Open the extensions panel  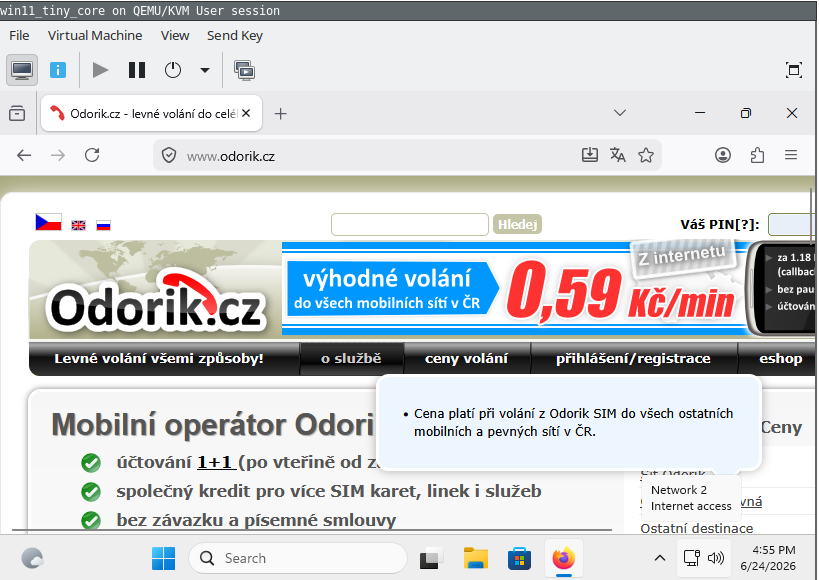click(x=757, y=155)
